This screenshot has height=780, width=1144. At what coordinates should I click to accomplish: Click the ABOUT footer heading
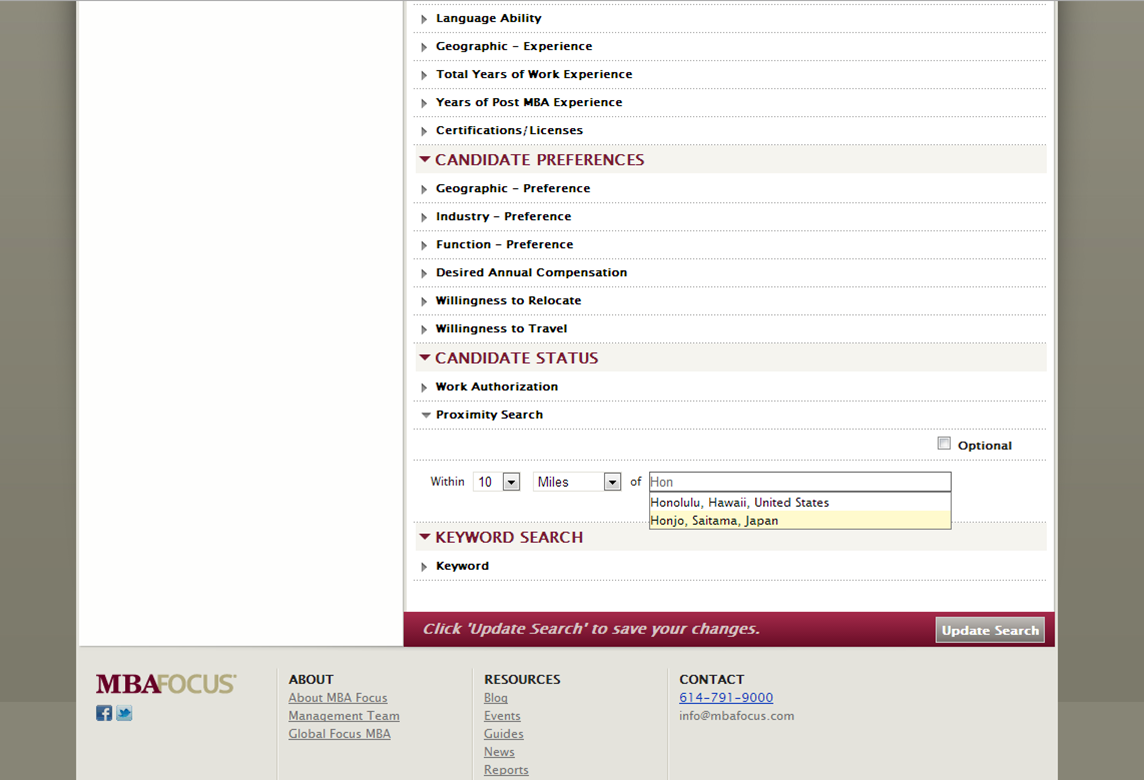pos(311,679)
